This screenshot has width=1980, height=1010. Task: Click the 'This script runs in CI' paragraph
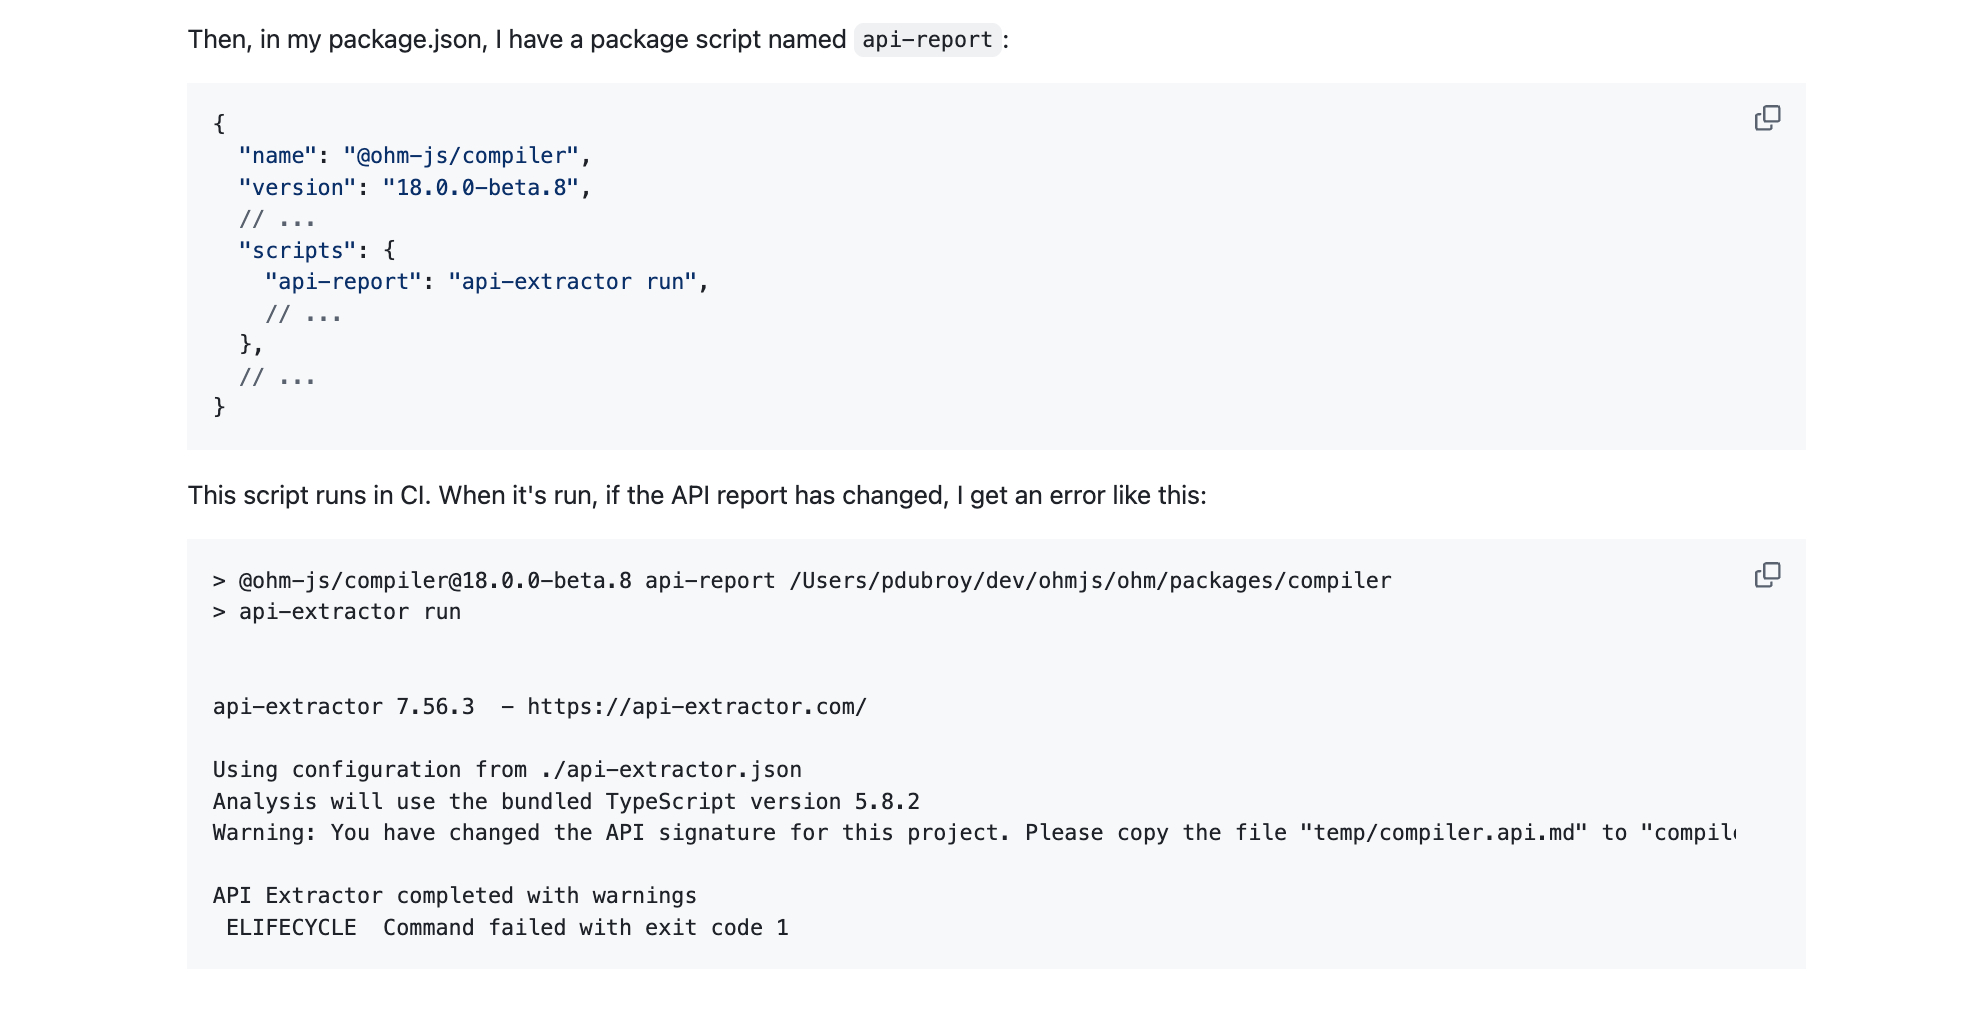(x=696, y=496)
